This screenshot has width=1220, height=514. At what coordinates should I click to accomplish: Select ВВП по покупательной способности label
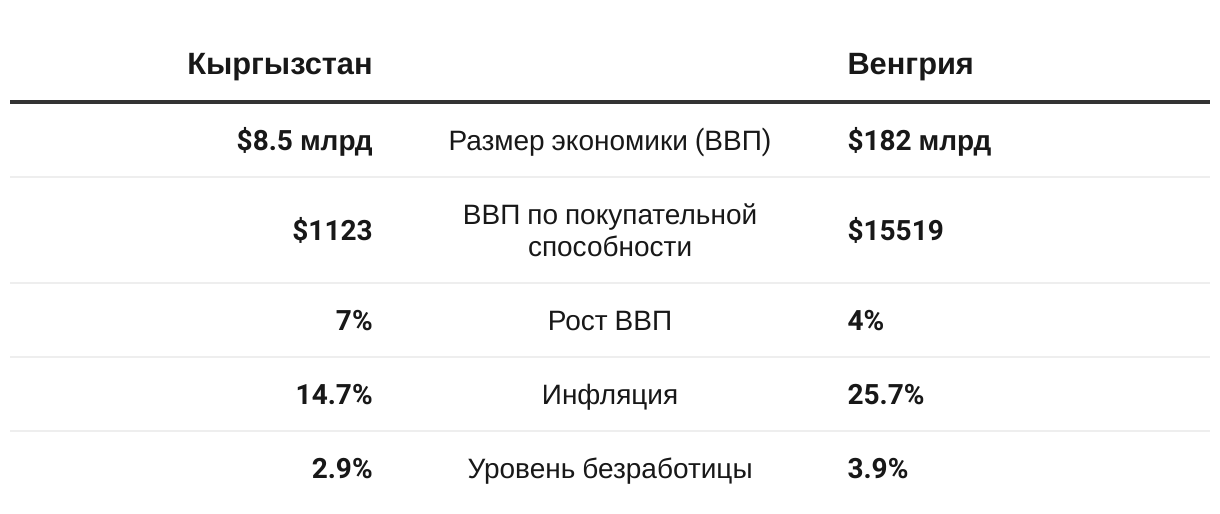(610, 230)
